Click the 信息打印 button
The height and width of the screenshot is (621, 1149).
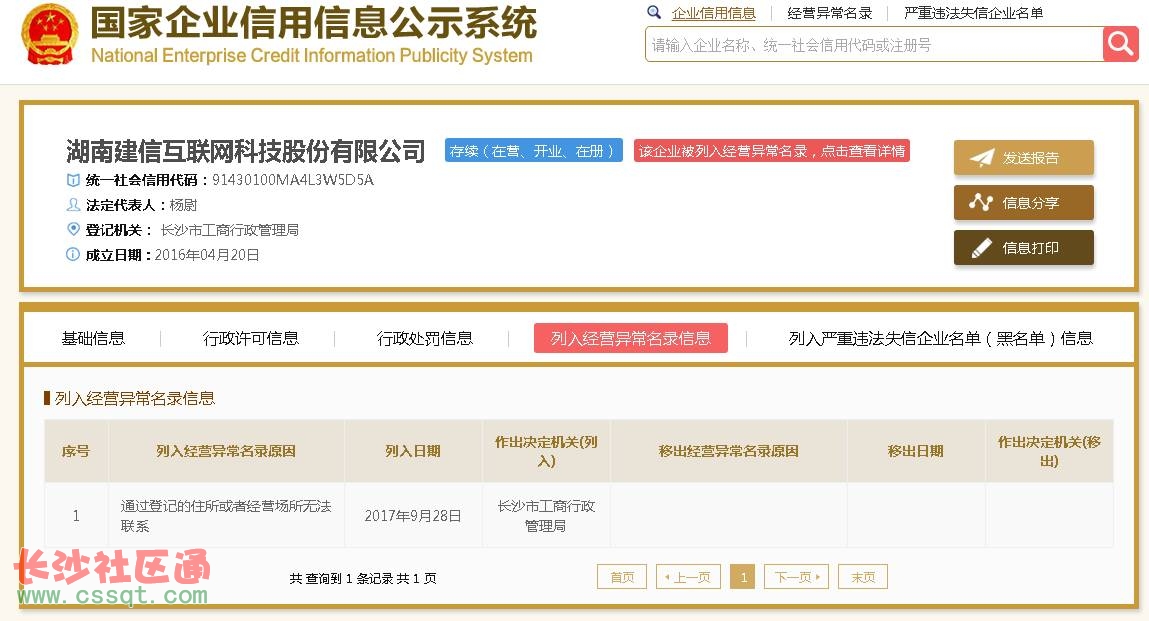pyautogui.click(x=1024, y=248)
